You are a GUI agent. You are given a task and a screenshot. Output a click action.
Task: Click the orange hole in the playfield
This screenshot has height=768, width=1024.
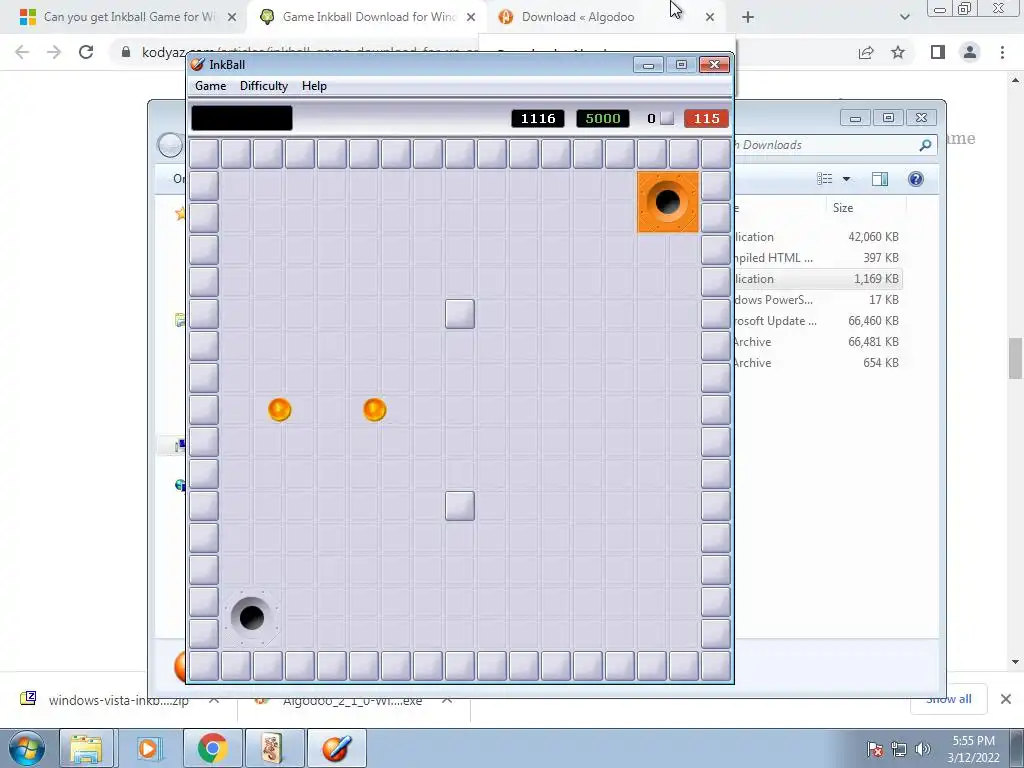click(667, 202)
